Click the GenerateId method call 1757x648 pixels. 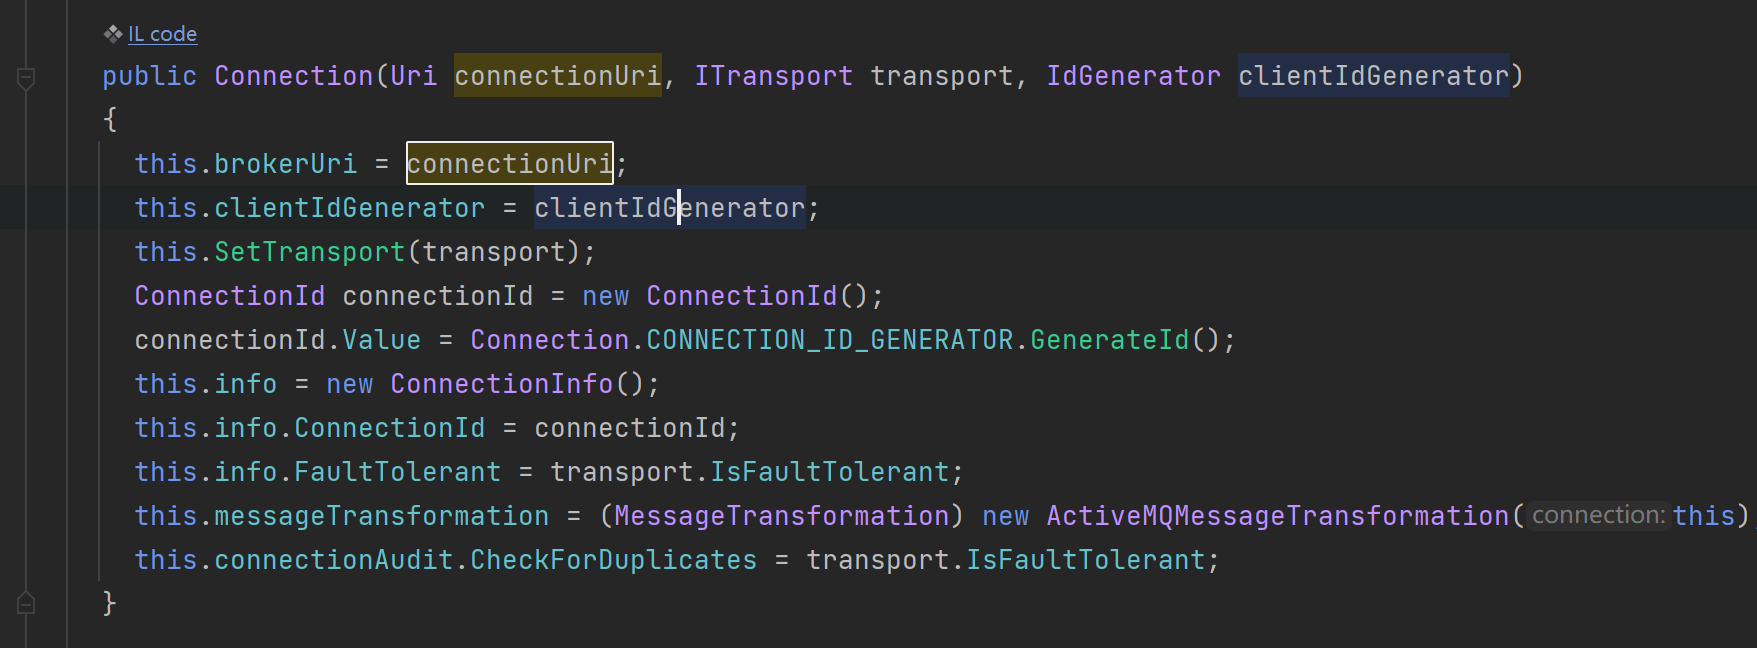pos(1110,340)
